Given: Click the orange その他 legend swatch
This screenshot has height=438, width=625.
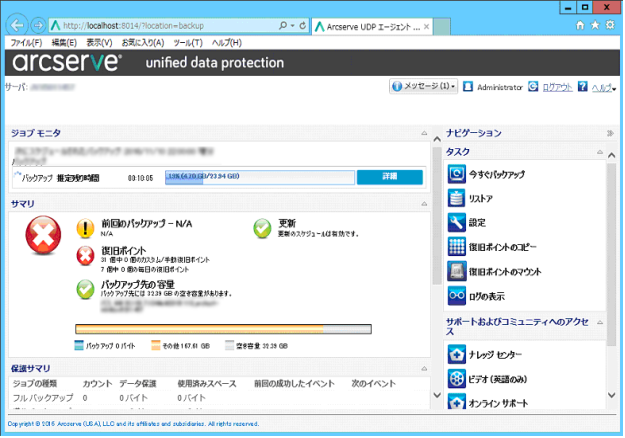Looking at the screenshot, I should 155,345.
